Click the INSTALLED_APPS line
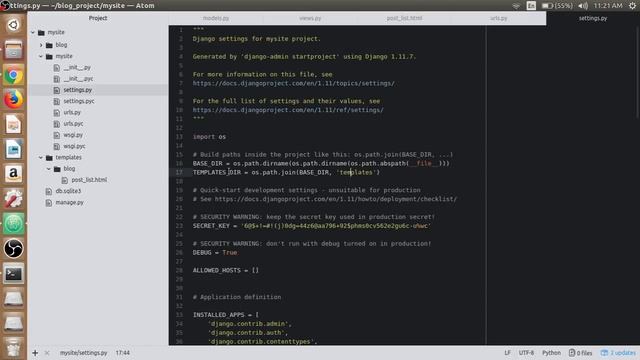Screen dimensions: 640x360 [226, 315]
